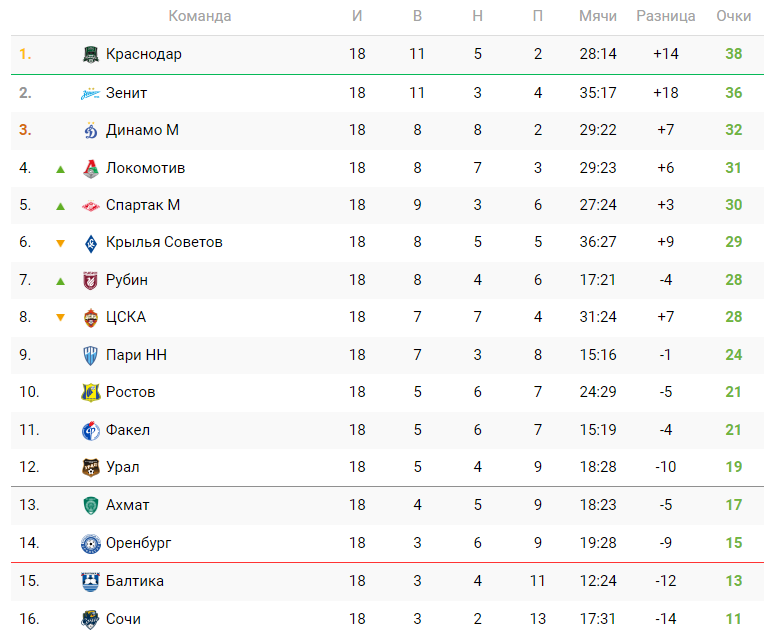766x634 pixels.
Task: Open the Факел team link
Action: tap(128, 430)
